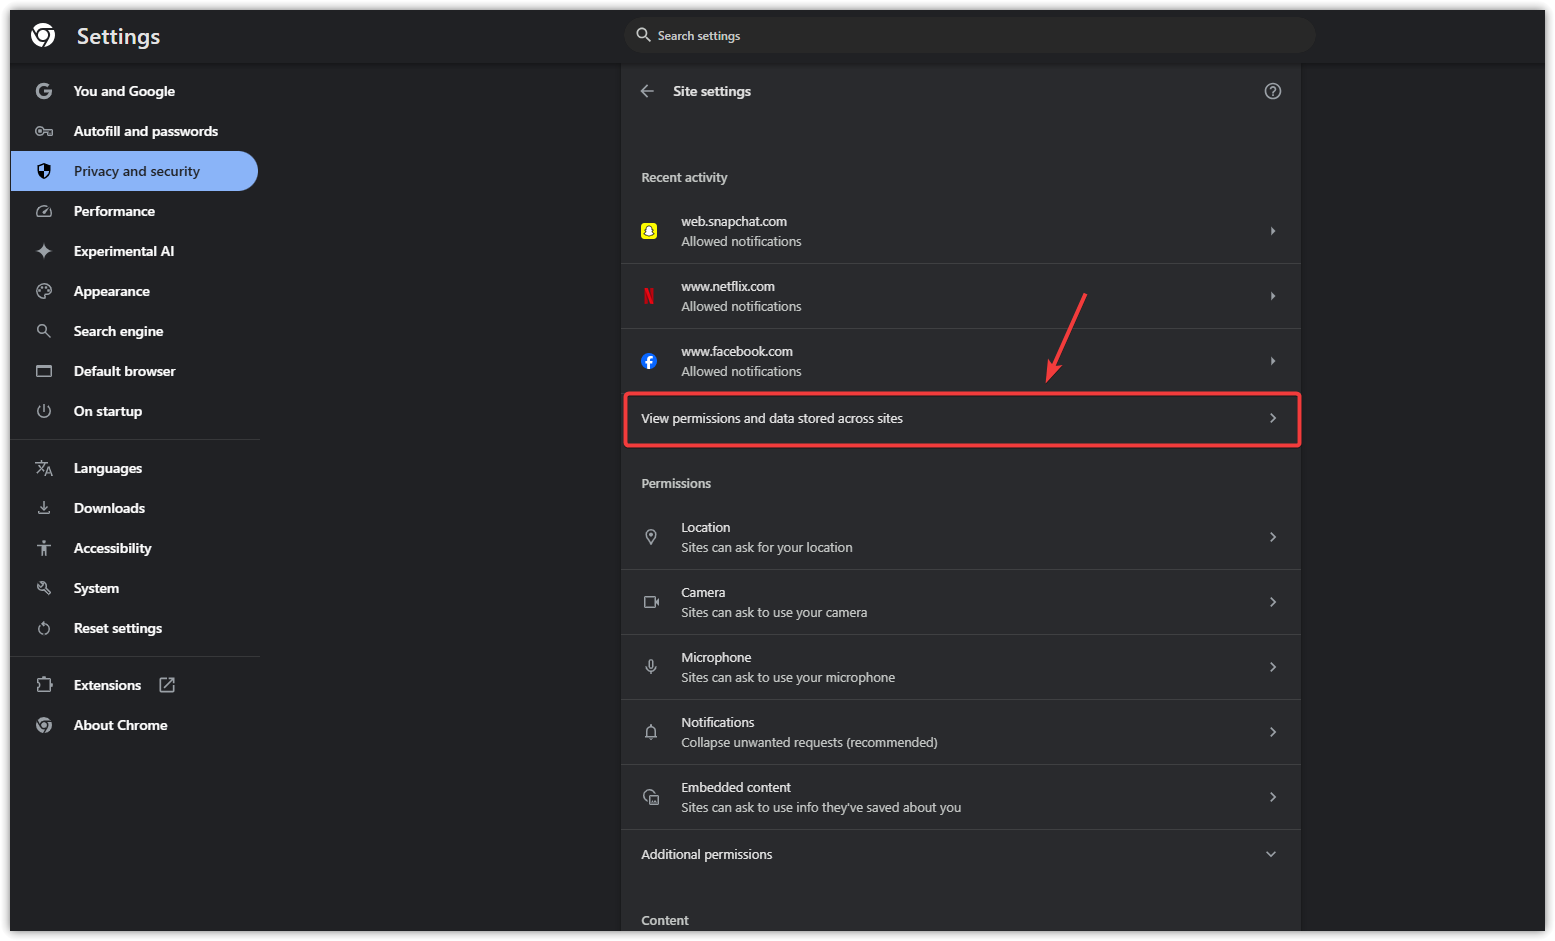The image size is (1555, 941).
Task: Open the Camera permission chevron
Action: pos(1272,602)
